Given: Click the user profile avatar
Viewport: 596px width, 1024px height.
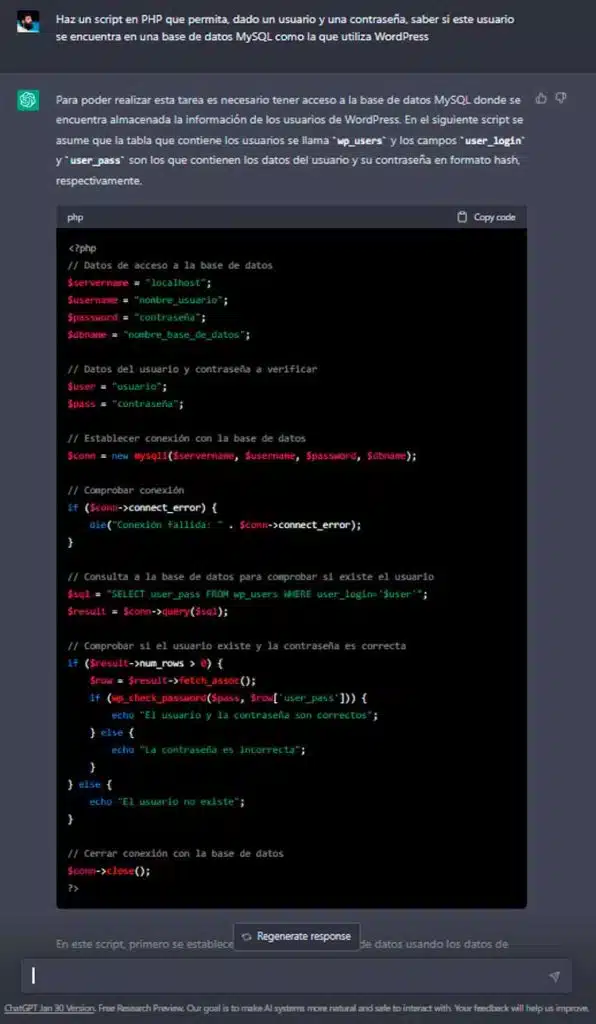Looking at the screenshot, I should point(28,22).
